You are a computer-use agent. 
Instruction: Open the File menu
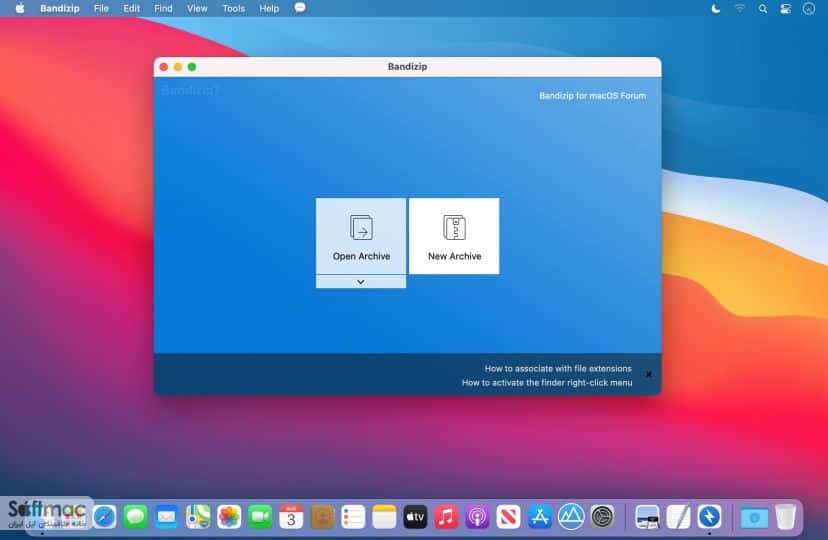(101, 8)
